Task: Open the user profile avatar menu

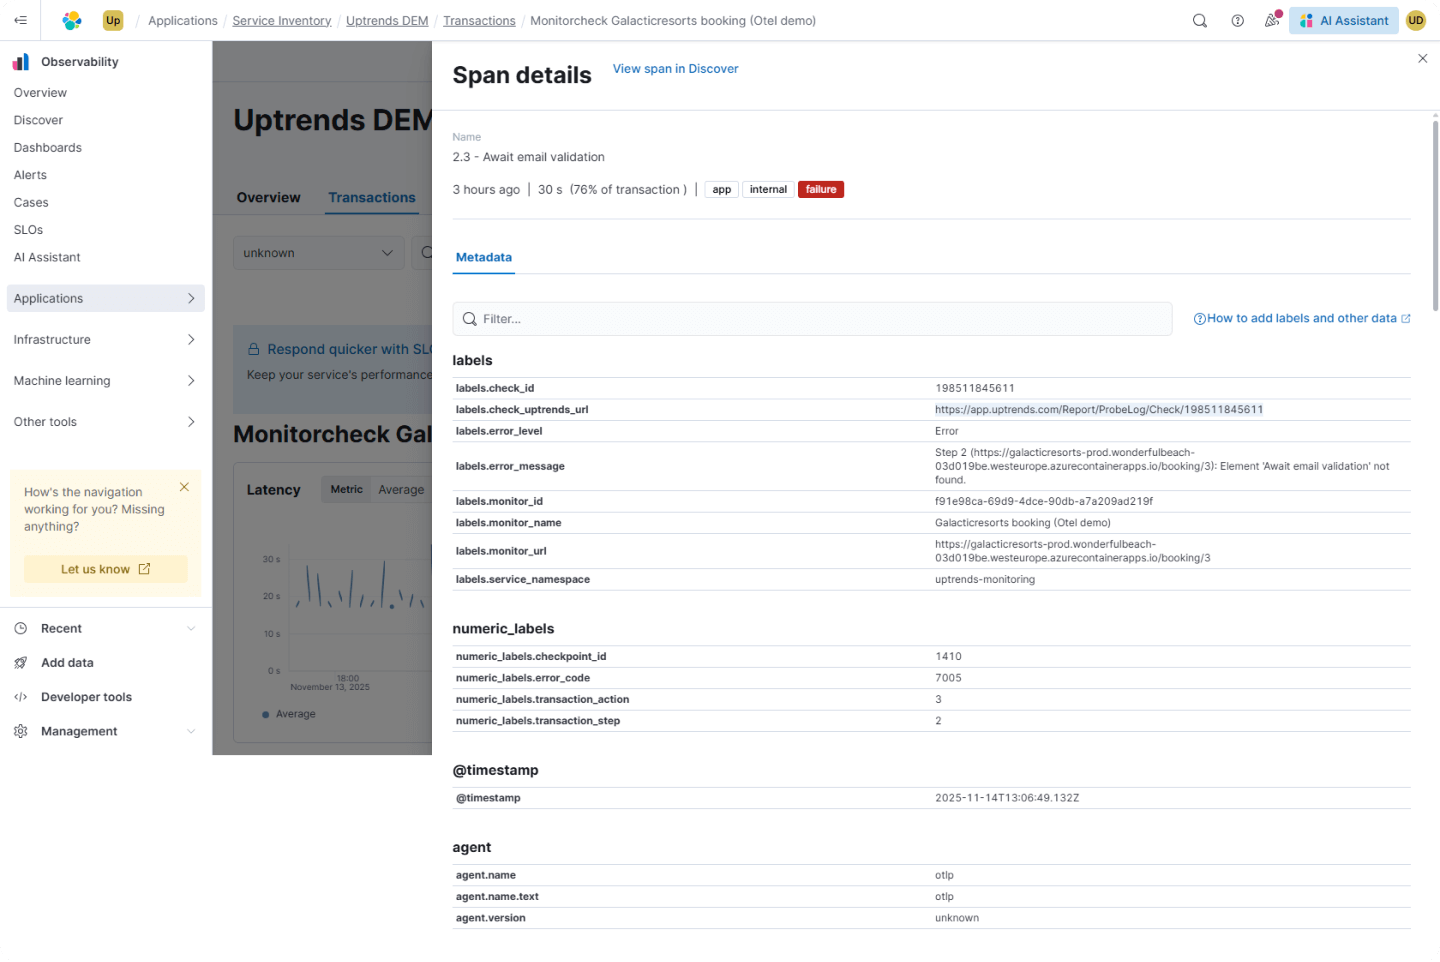Action: click(1415, 20)
